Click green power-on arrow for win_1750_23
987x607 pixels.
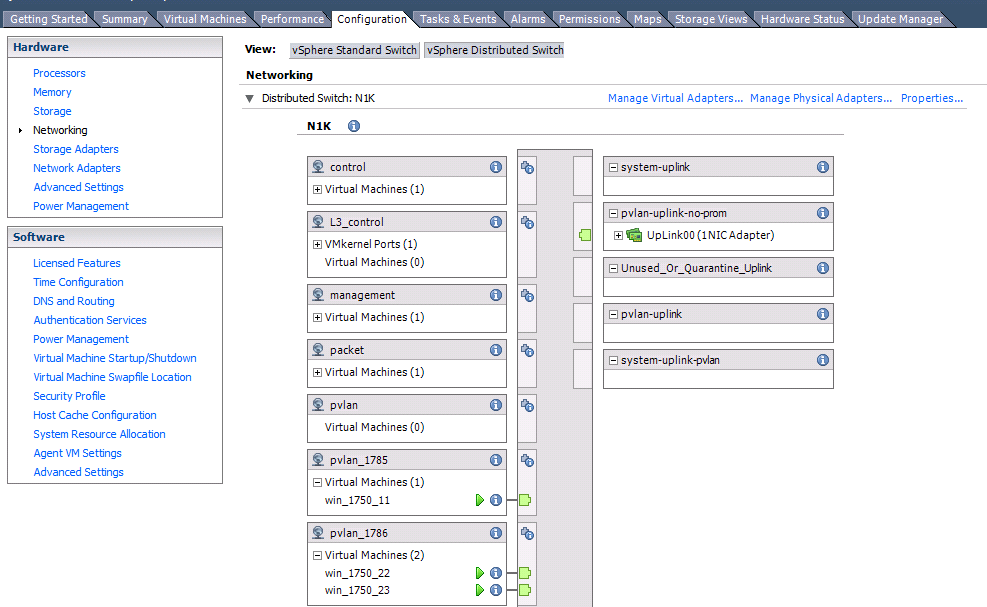(480, 590)
